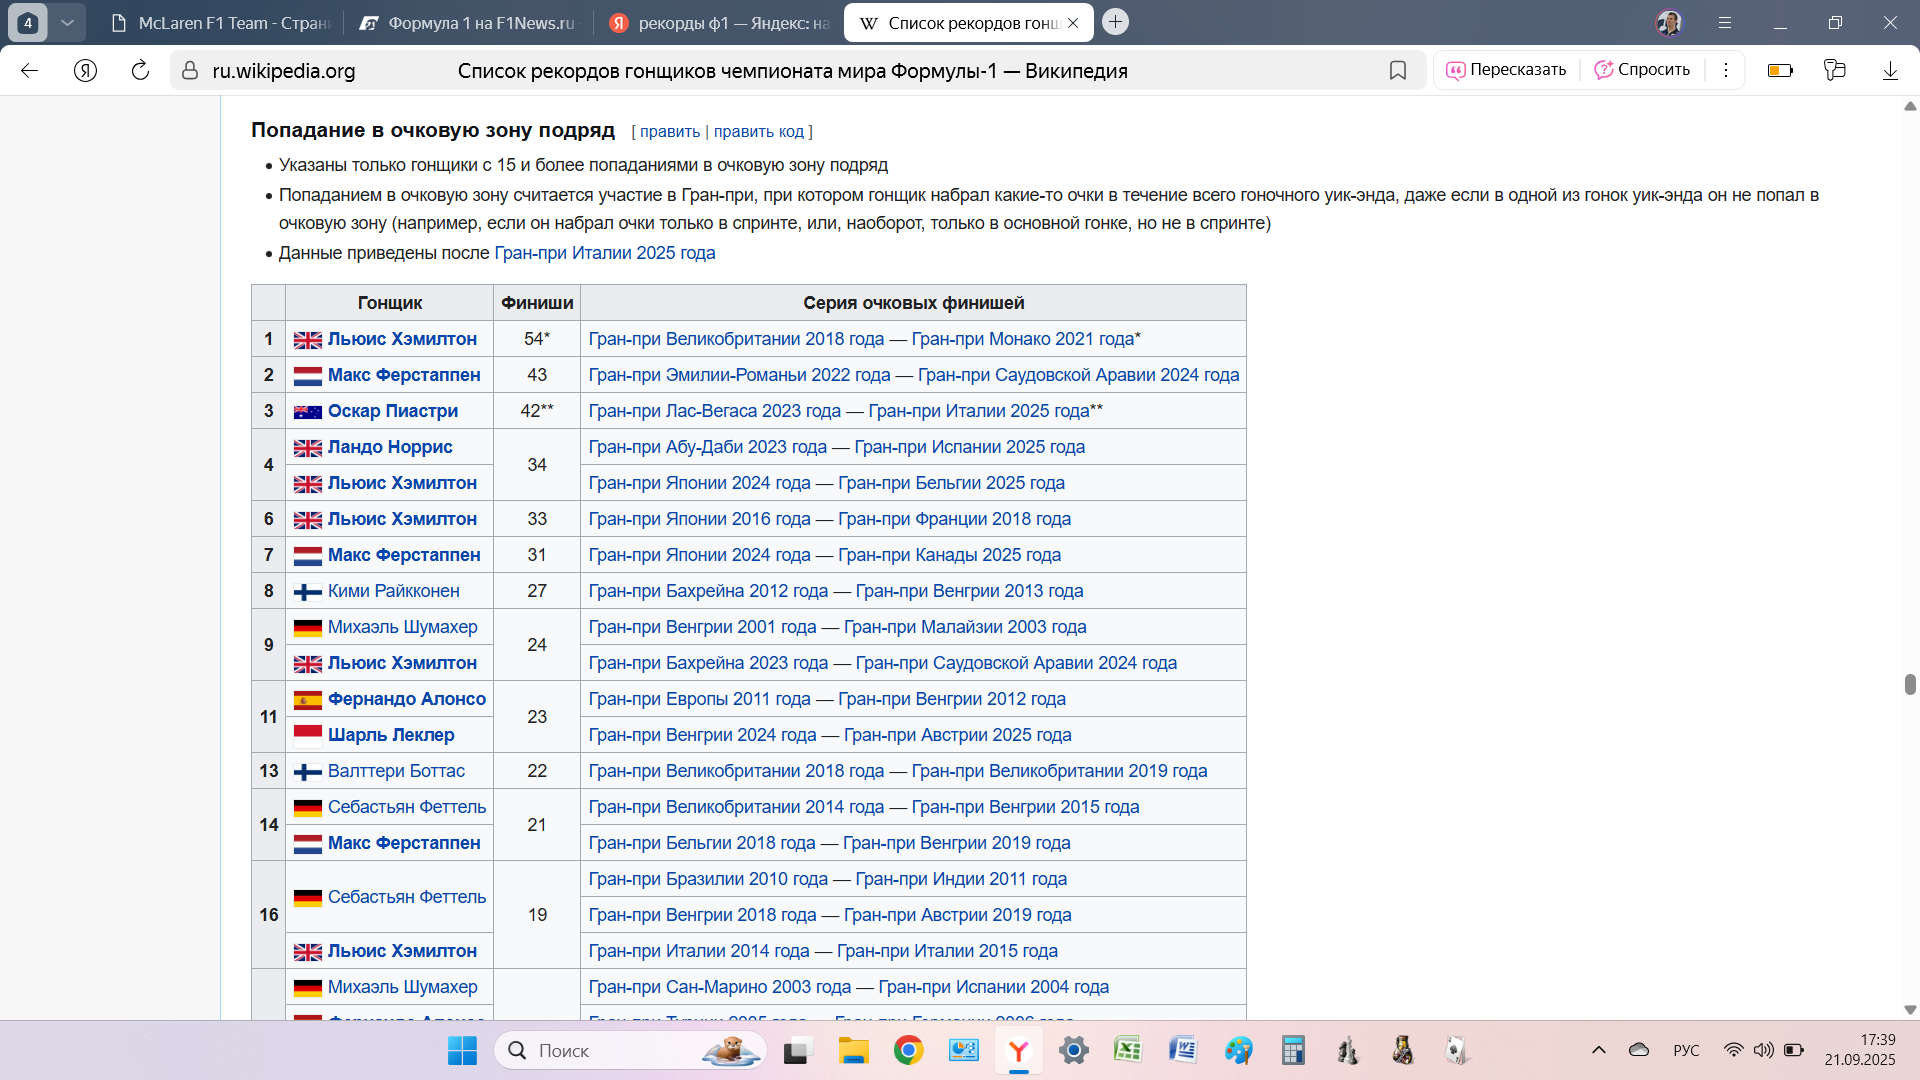Open Валттери Боттас driver link
This screenshot has width=1920, height=1080.
396,771
